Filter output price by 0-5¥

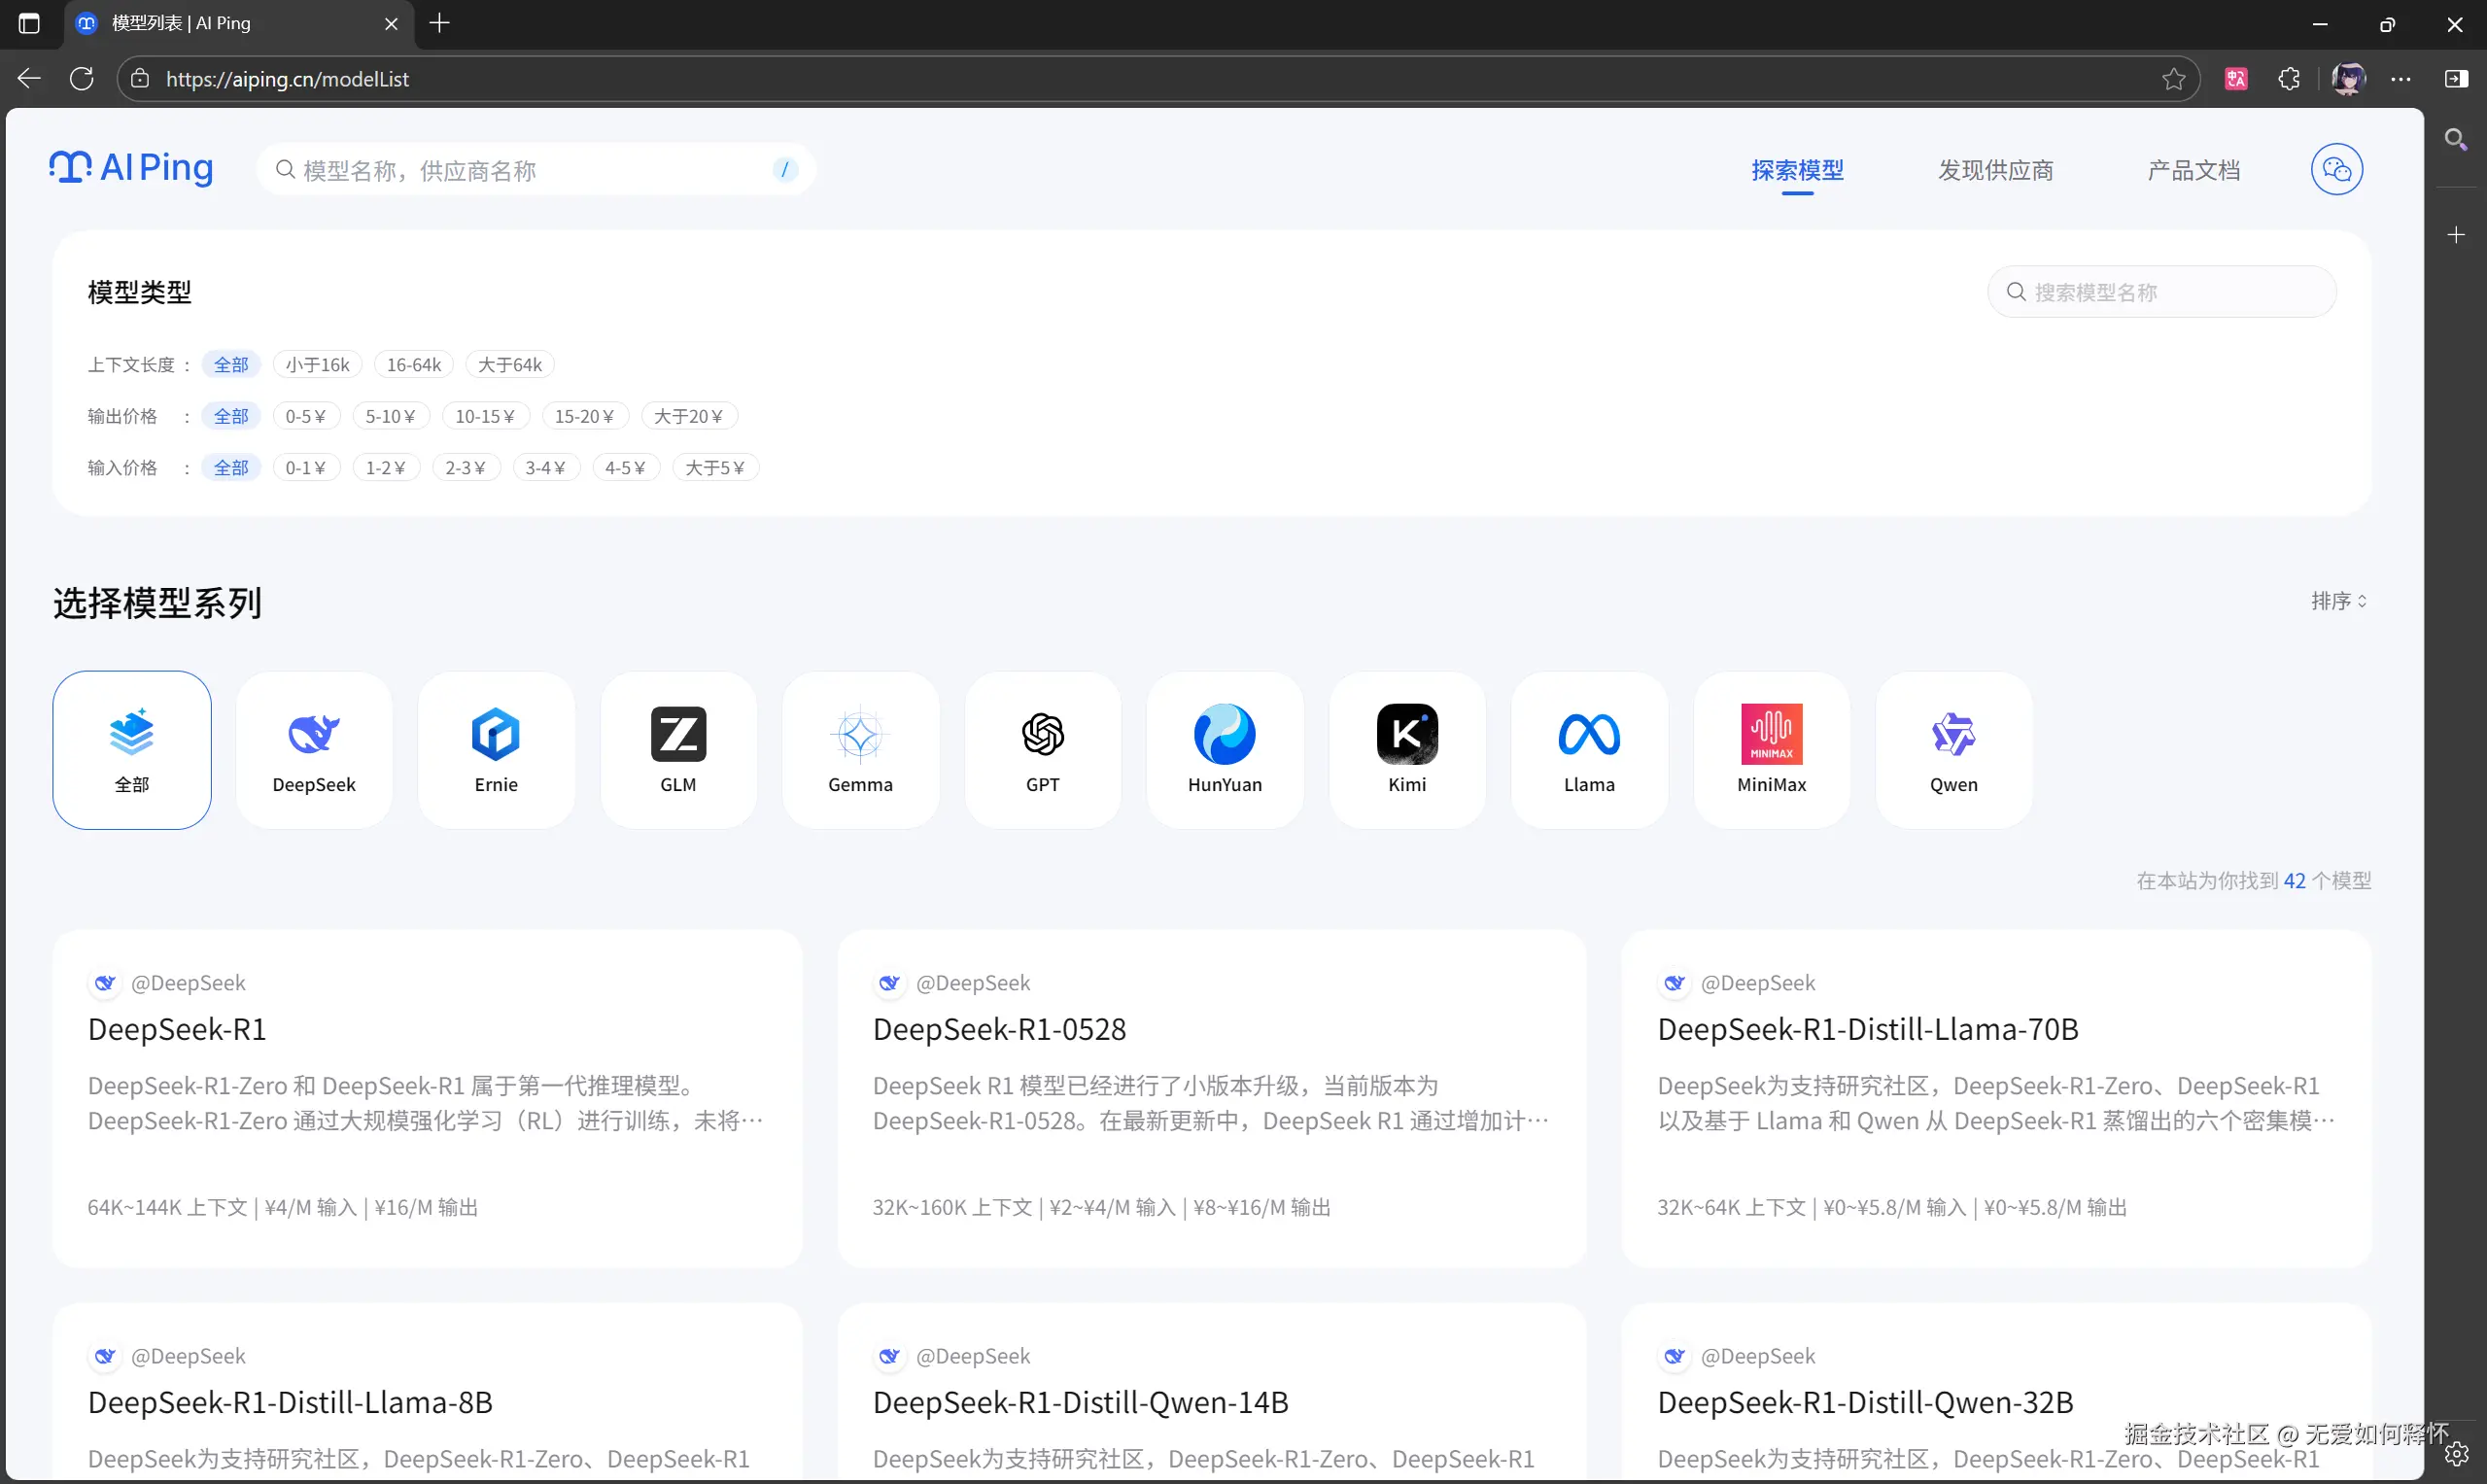click(x=307, y=416)
